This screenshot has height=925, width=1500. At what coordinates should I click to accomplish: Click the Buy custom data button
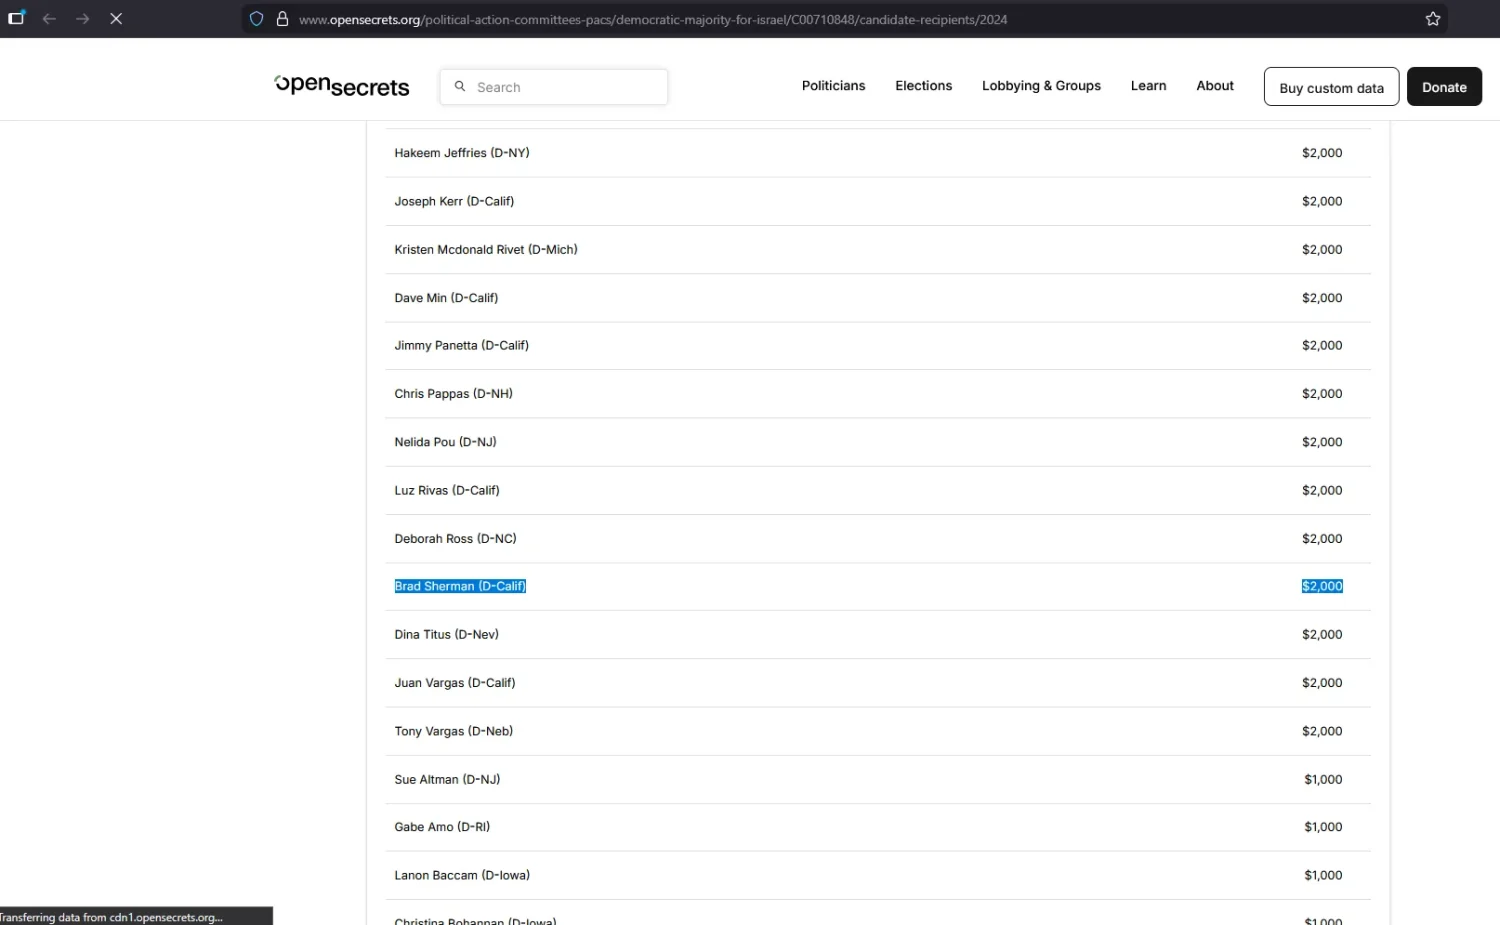coord(1331,87)
